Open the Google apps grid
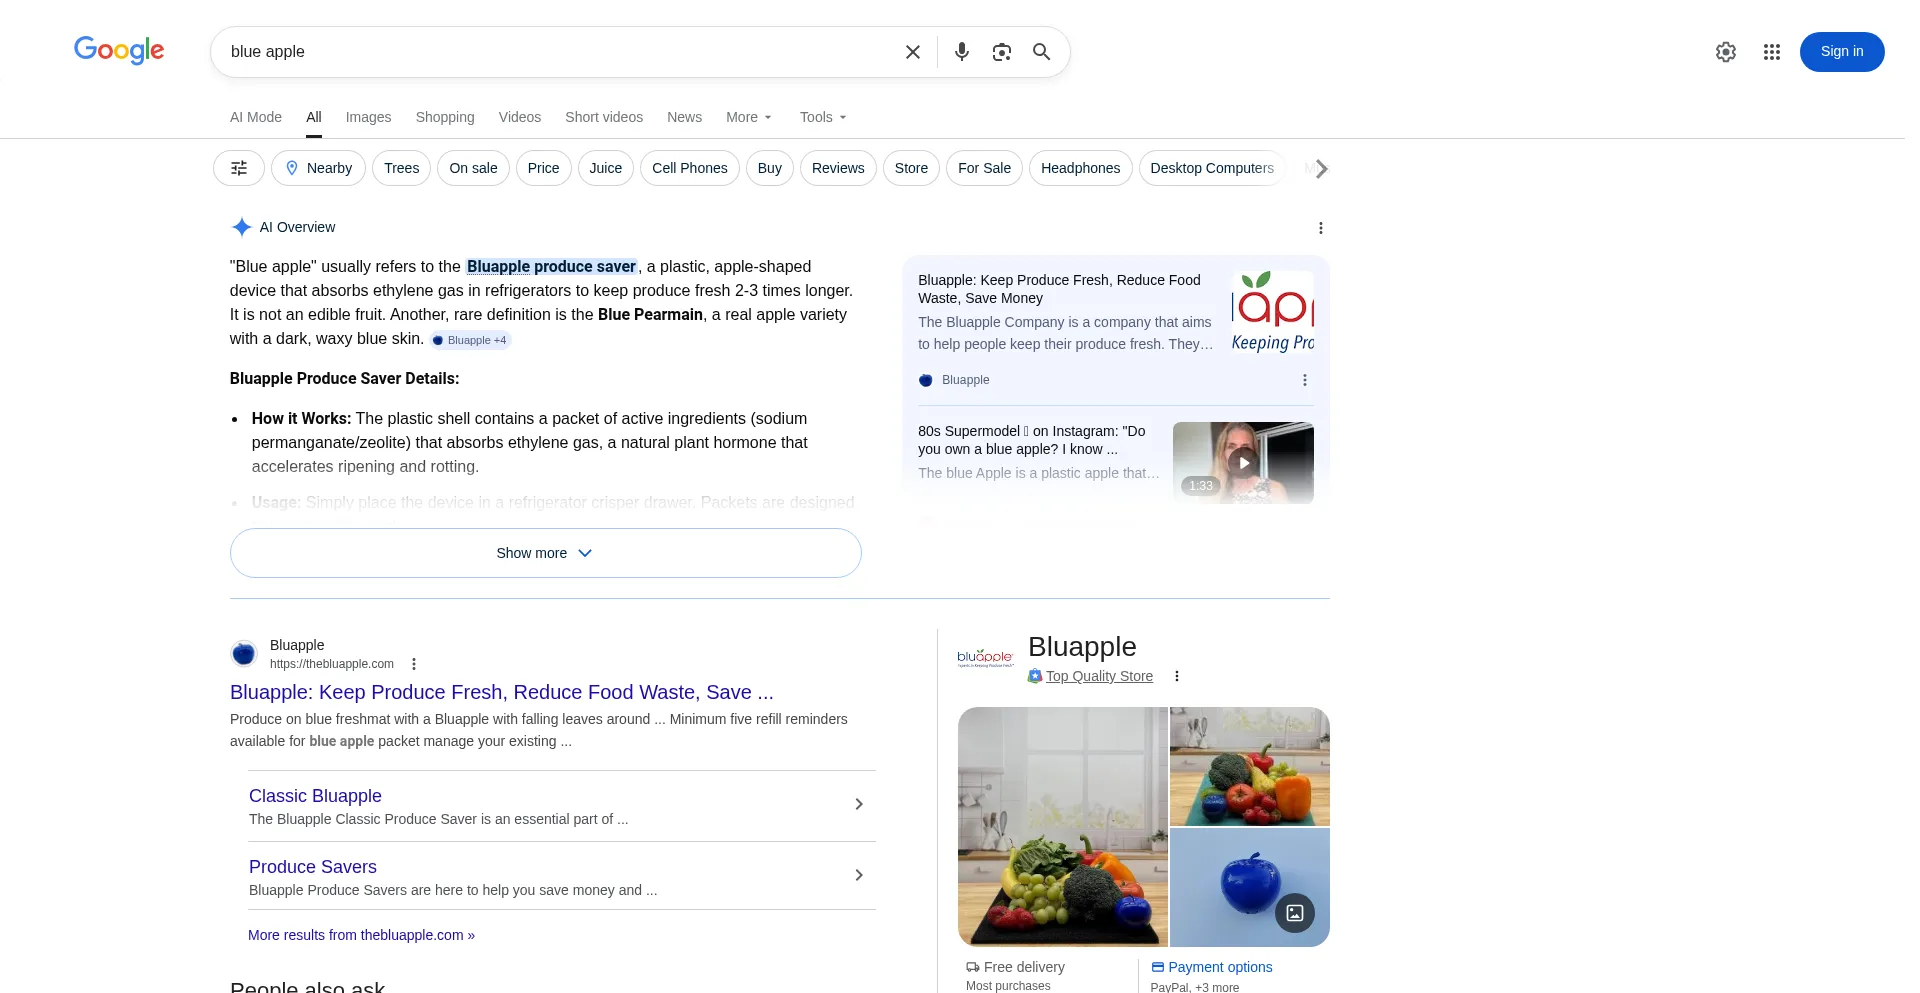 [x=1772, y=52]
